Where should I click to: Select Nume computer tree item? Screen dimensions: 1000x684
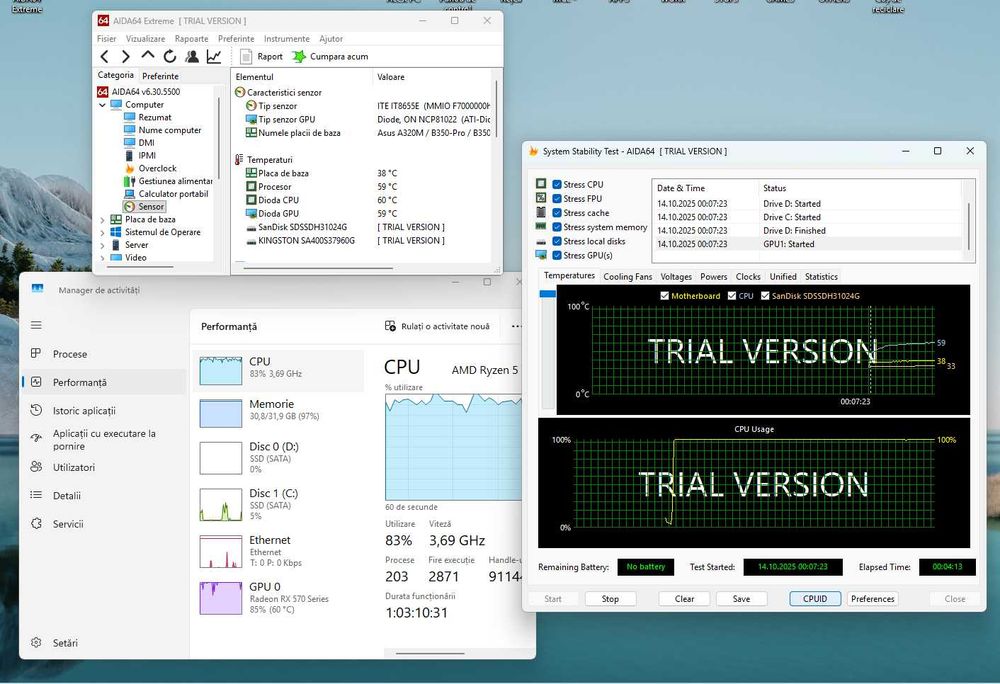pyautogui.click(x=163, y=130)
